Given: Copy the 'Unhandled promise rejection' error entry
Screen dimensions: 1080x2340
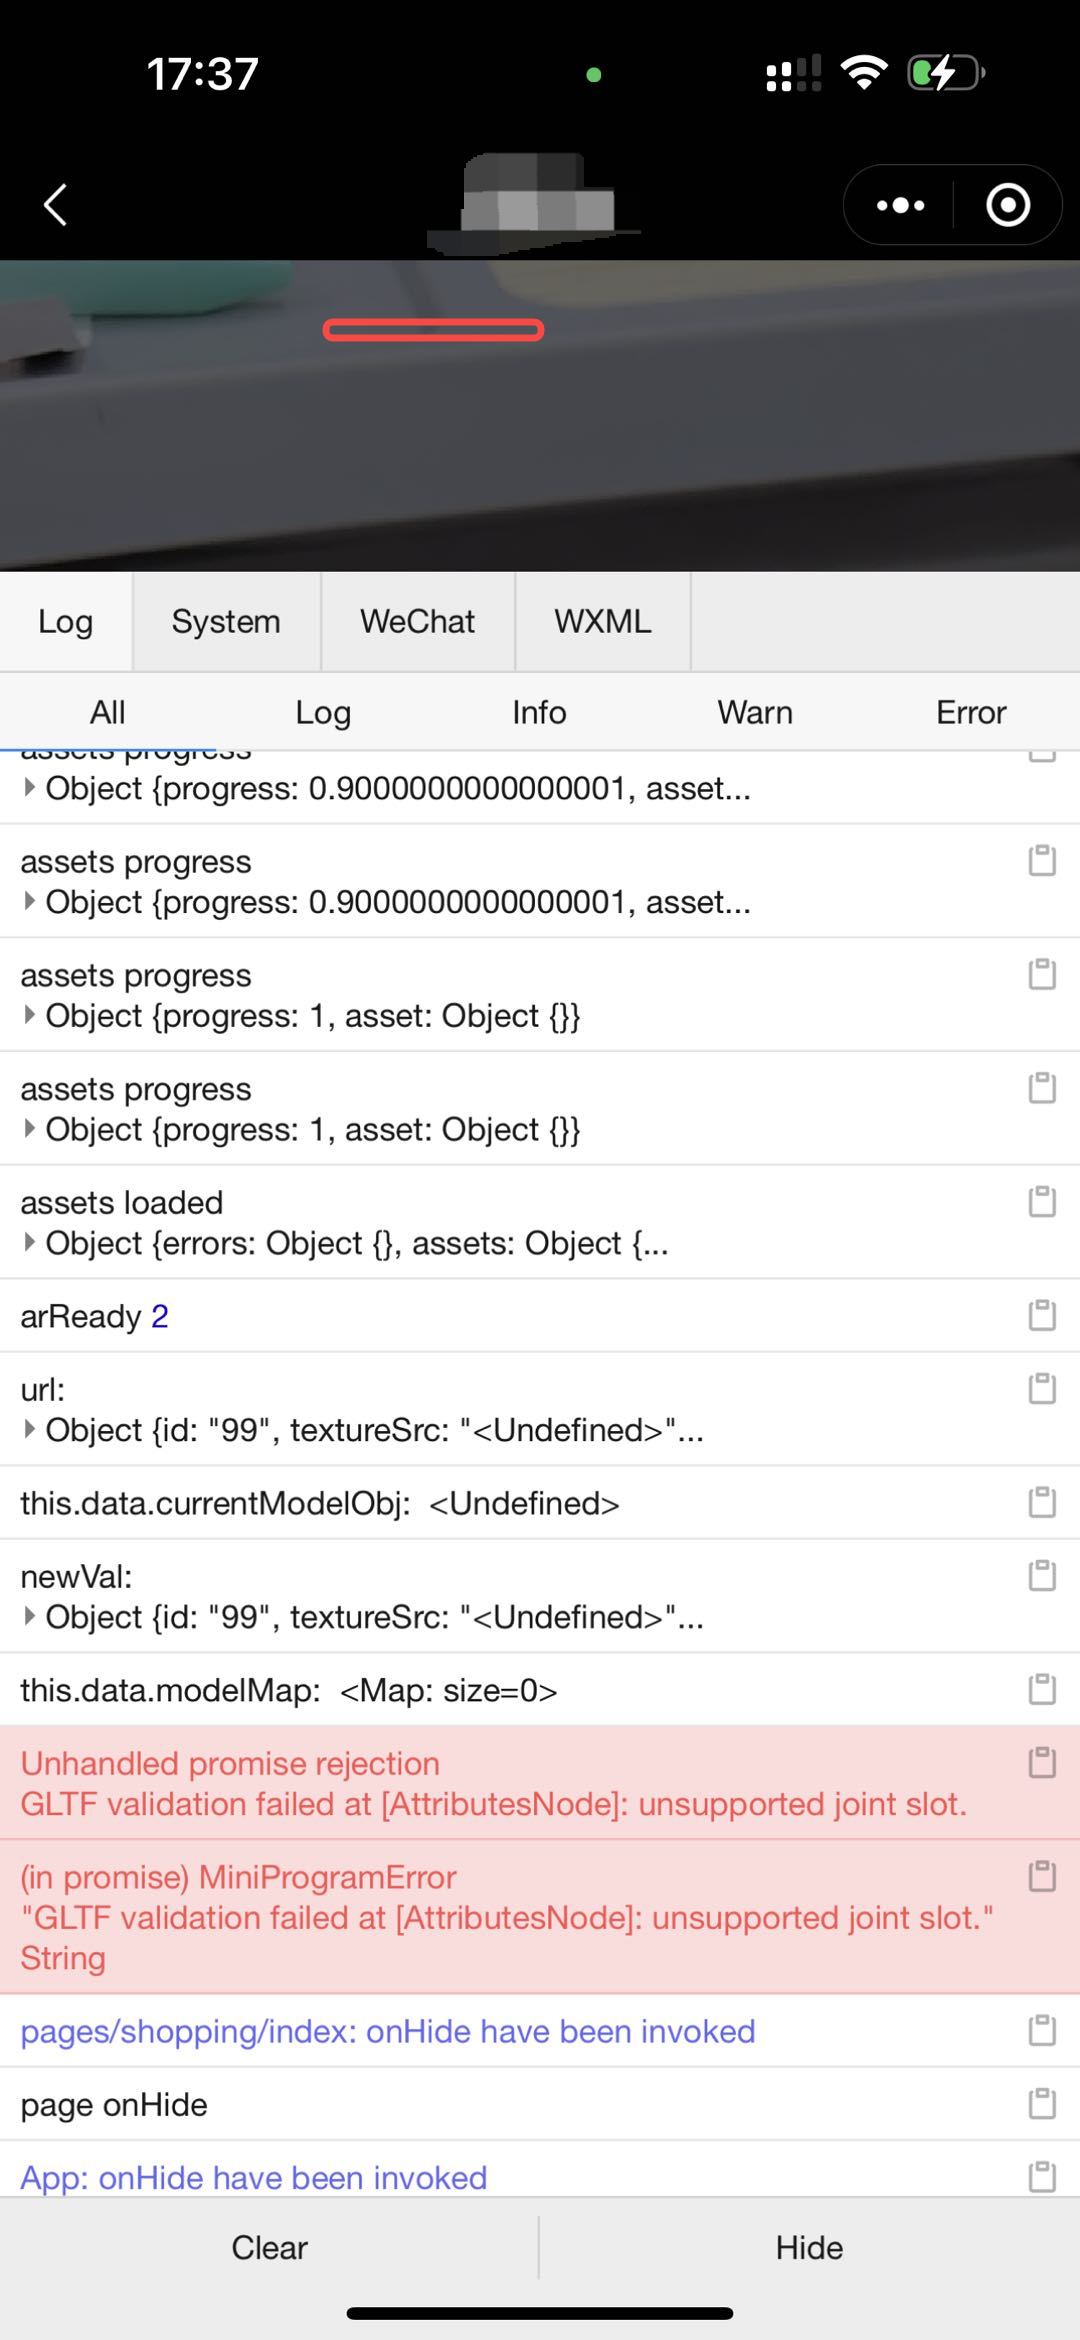Looking at the screenshot, I should [1042, 1762].
